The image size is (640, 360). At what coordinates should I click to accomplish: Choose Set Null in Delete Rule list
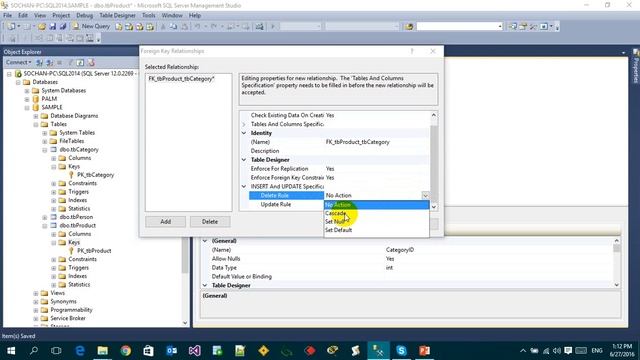point(376,221)
